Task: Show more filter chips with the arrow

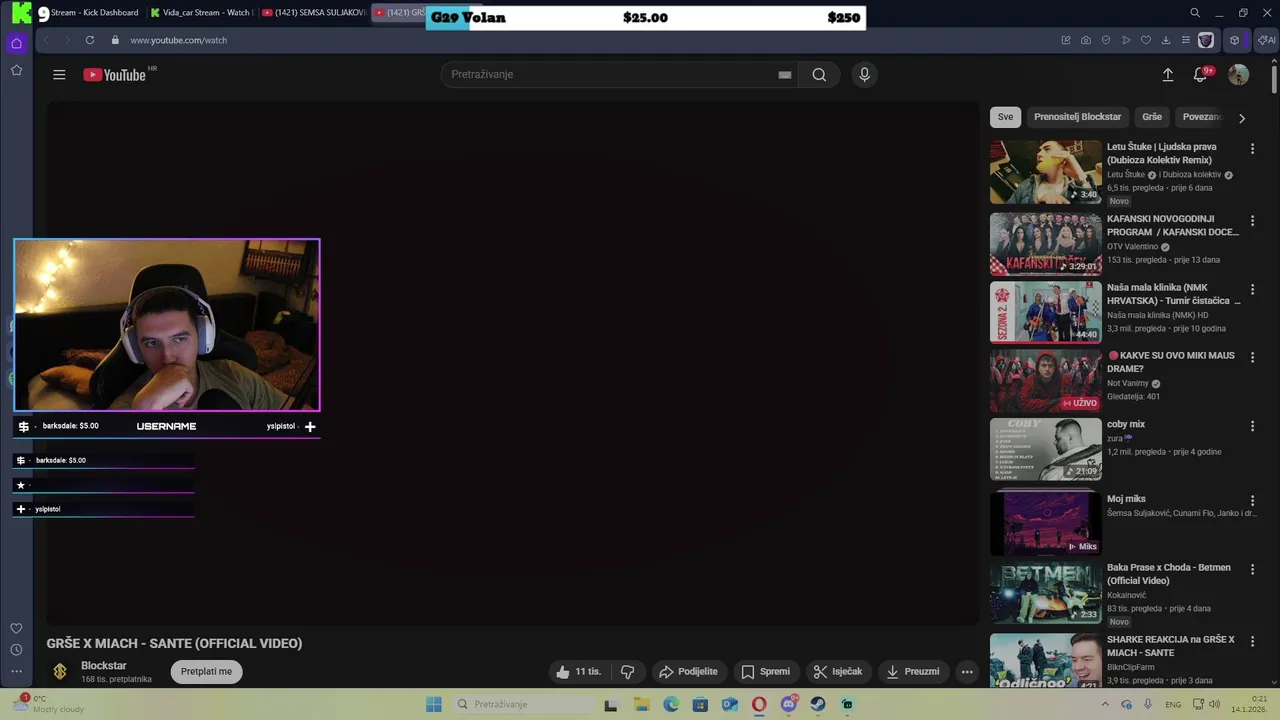Action: [x=1242, y=118]
